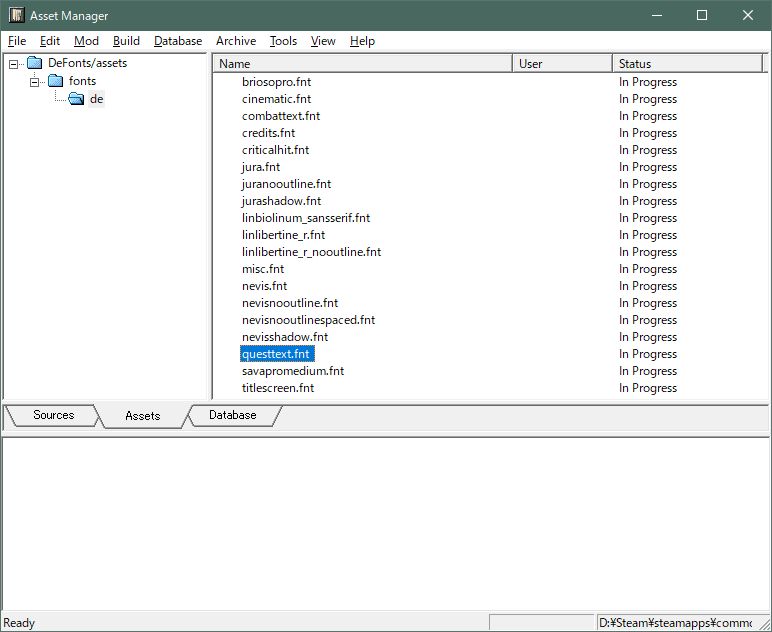772x632 pixels.
Task: Select titlescreen.fnt in the file list
Action: (278, 388)
